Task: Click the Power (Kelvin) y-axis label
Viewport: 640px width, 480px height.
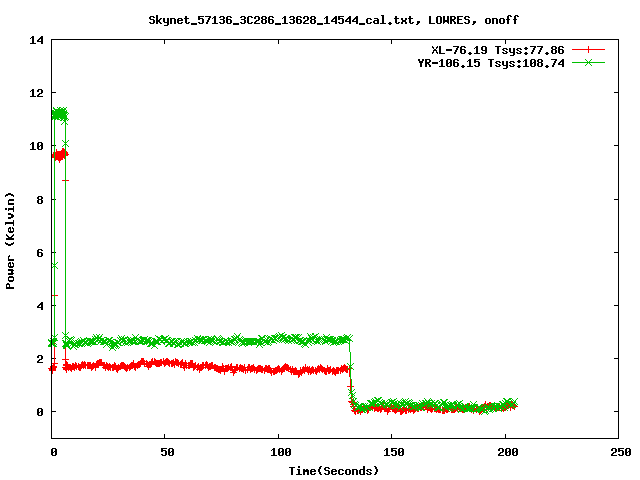Action: point(10,241)
